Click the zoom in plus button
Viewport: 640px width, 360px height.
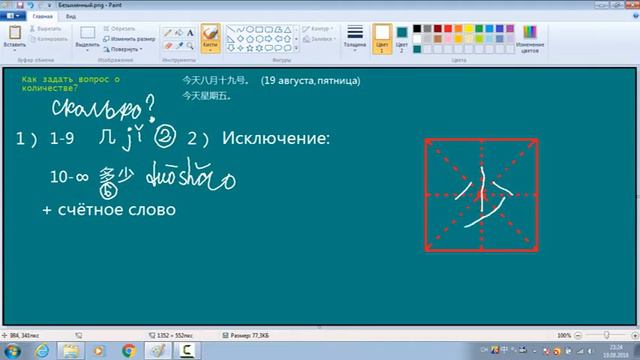[x=635, y=336]
